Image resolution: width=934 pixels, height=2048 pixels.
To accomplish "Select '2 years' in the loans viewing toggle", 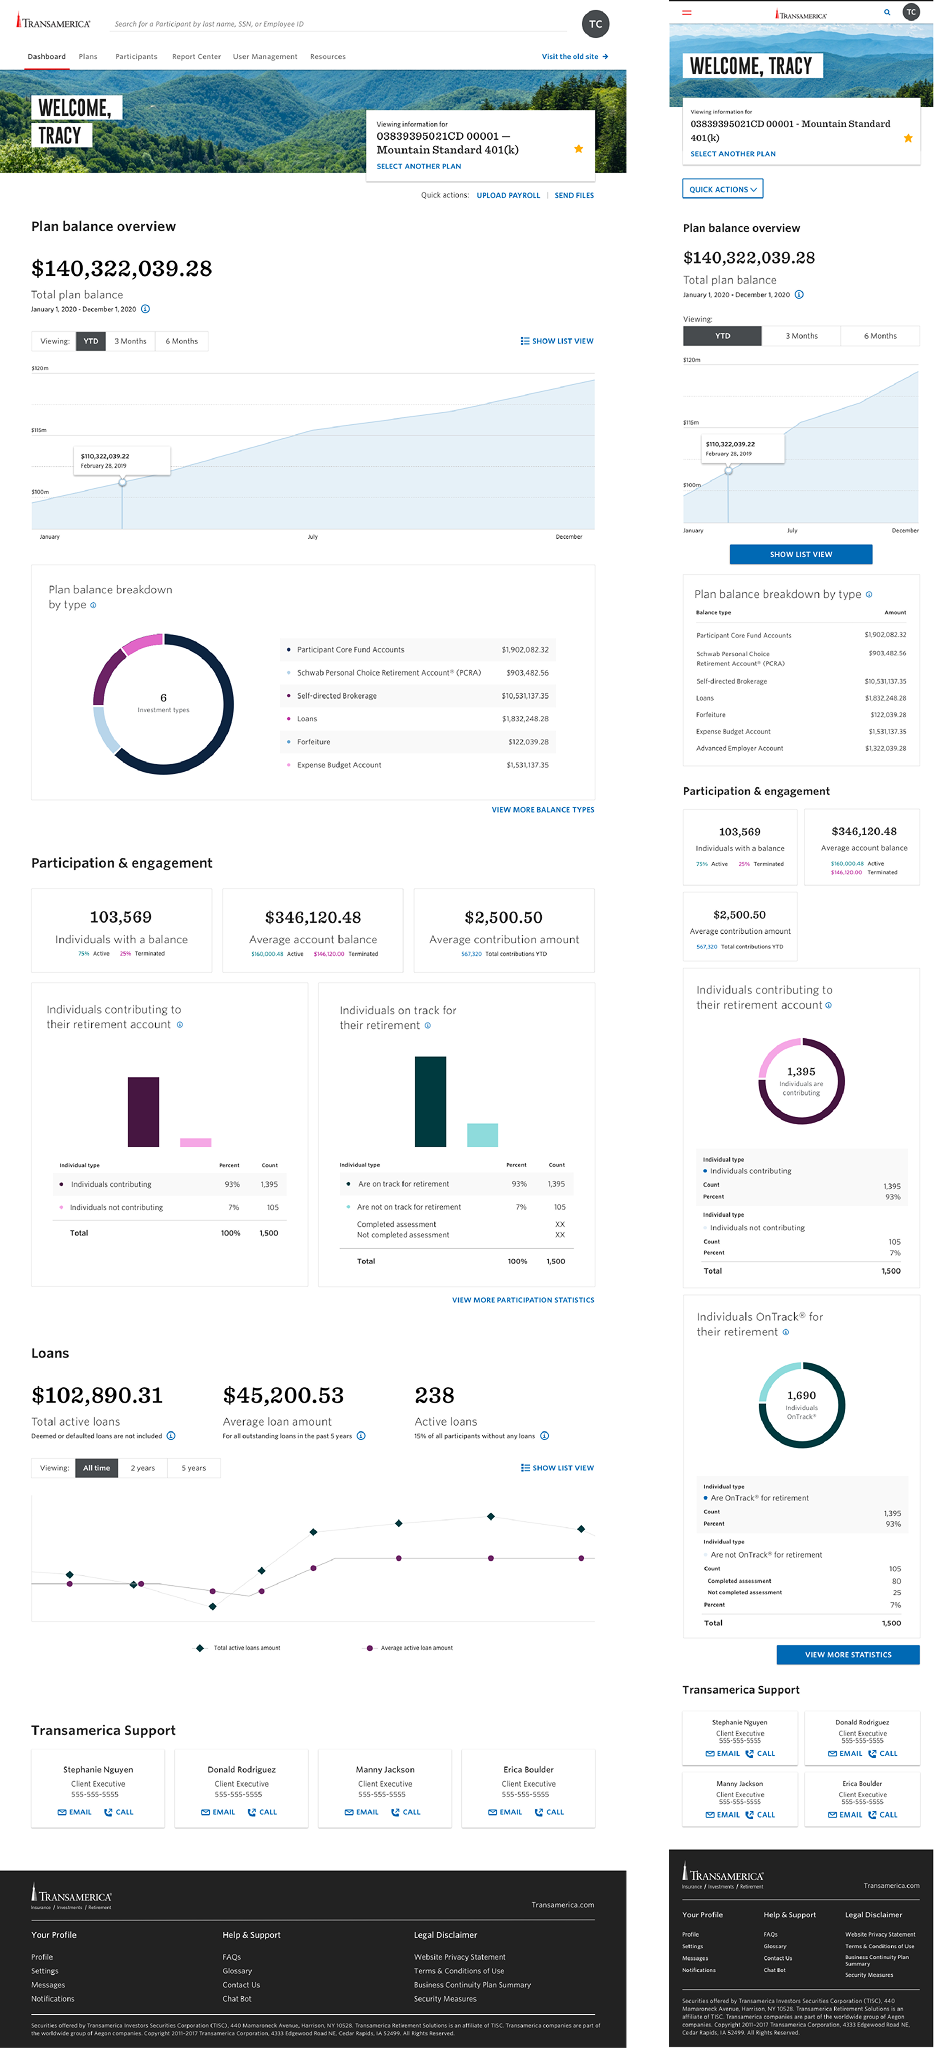I will (143, 1468).
